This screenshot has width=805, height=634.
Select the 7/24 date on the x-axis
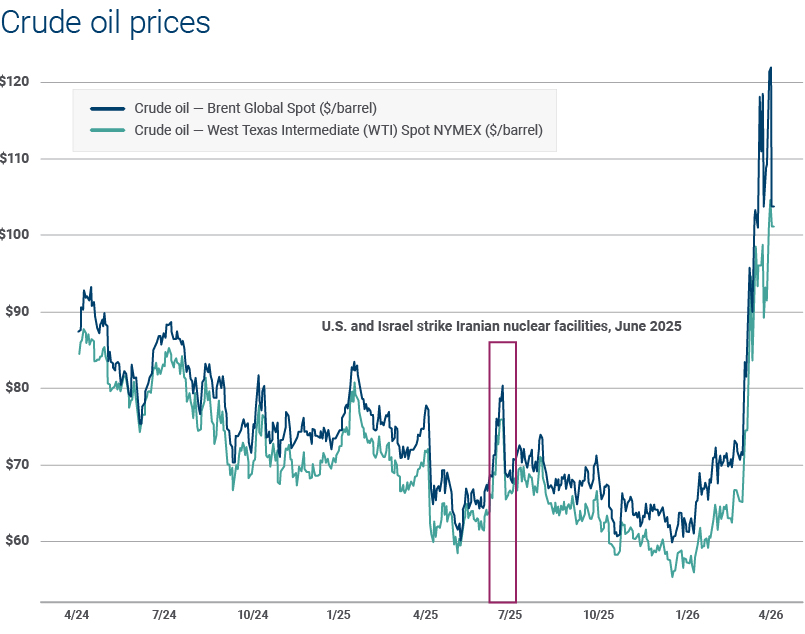pos(164,613)
